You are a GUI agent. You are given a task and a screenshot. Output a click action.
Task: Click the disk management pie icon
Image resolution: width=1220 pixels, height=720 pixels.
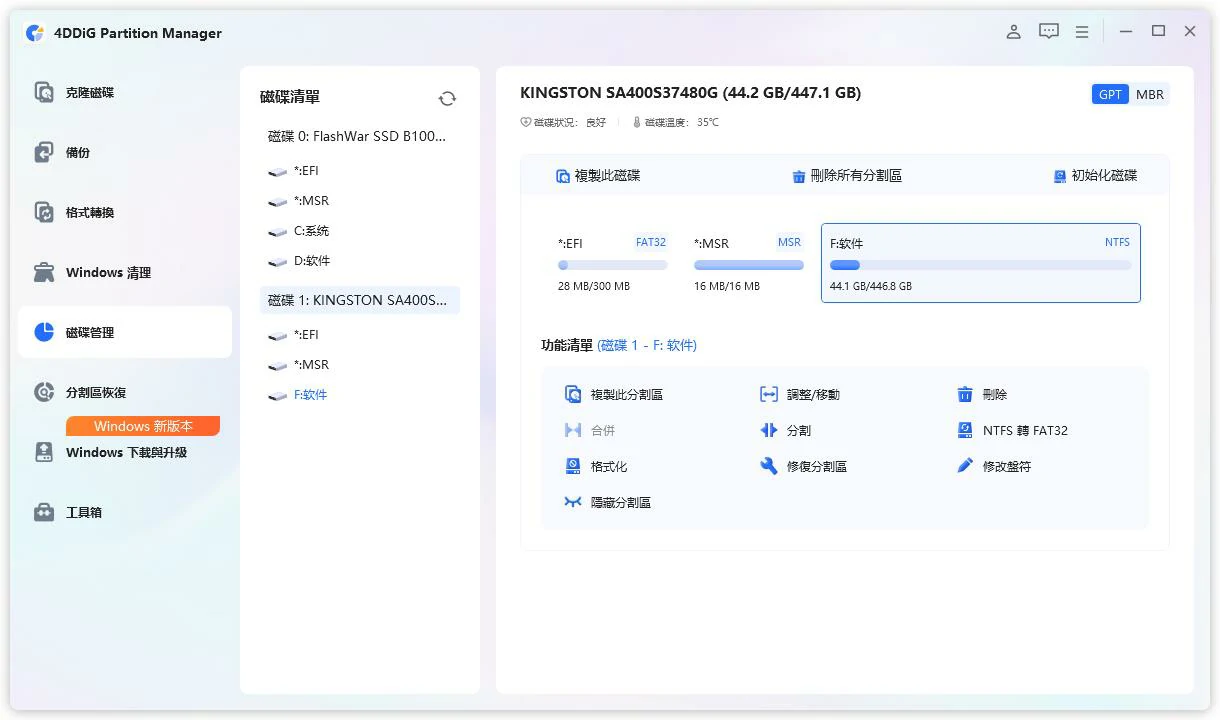(x=44, y=332)
